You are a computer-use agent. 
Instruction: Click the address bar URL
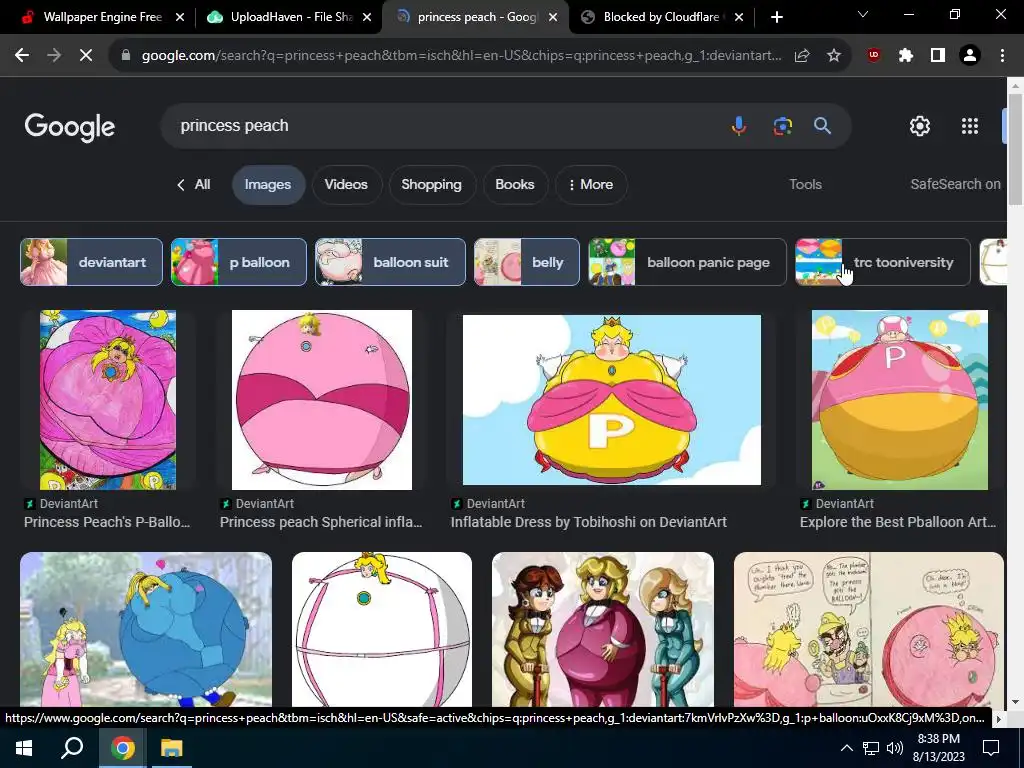[x=461, y=56]
